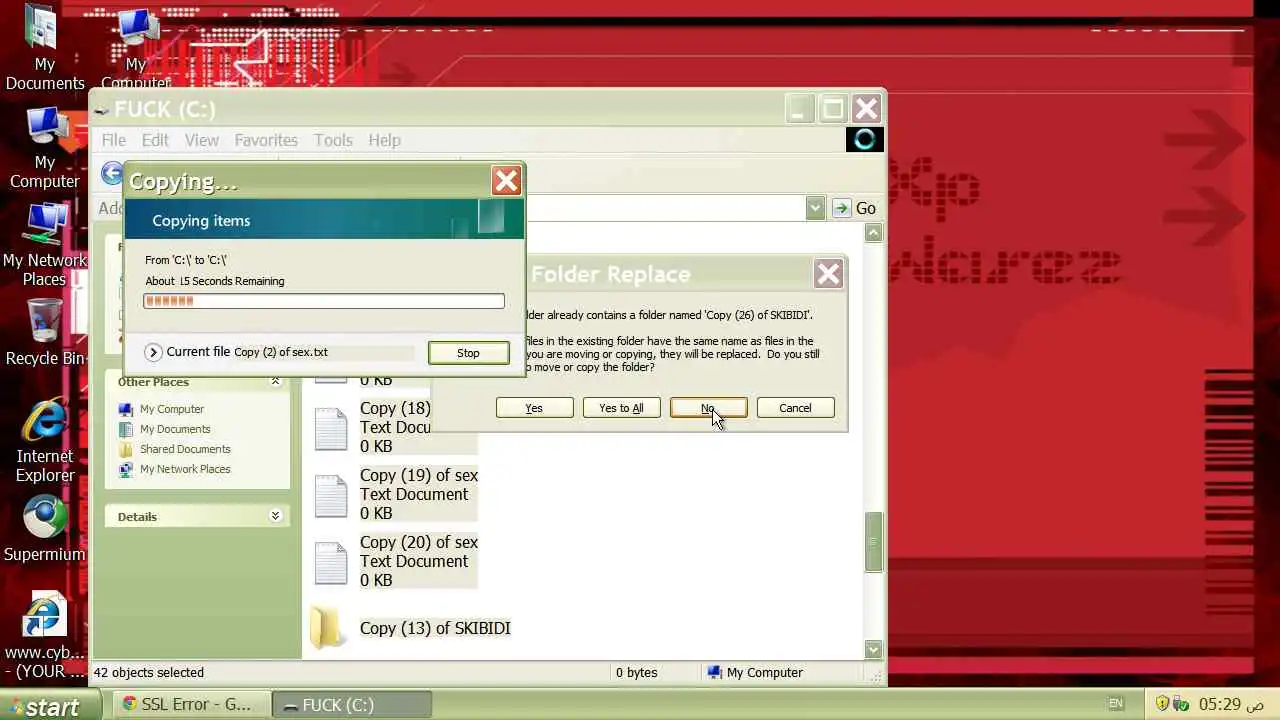Open the Help menu
Image resolution: width=1280 pixels, height=720 pixels.
384,140
